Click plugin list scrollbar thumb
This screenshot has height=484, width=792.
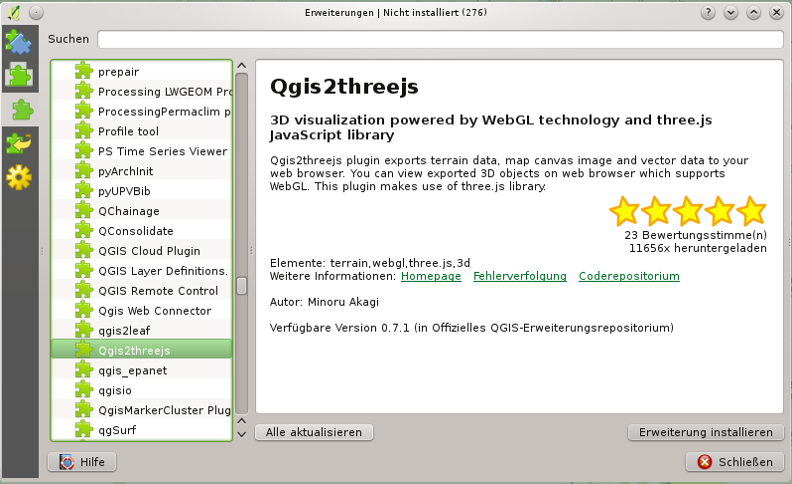[241, 285]
